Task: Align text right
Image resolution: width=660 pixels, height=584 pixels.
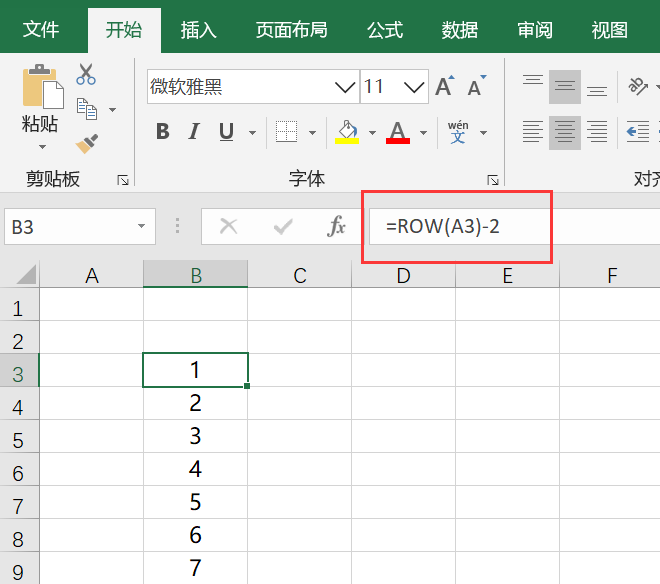Action: (597, 132)
